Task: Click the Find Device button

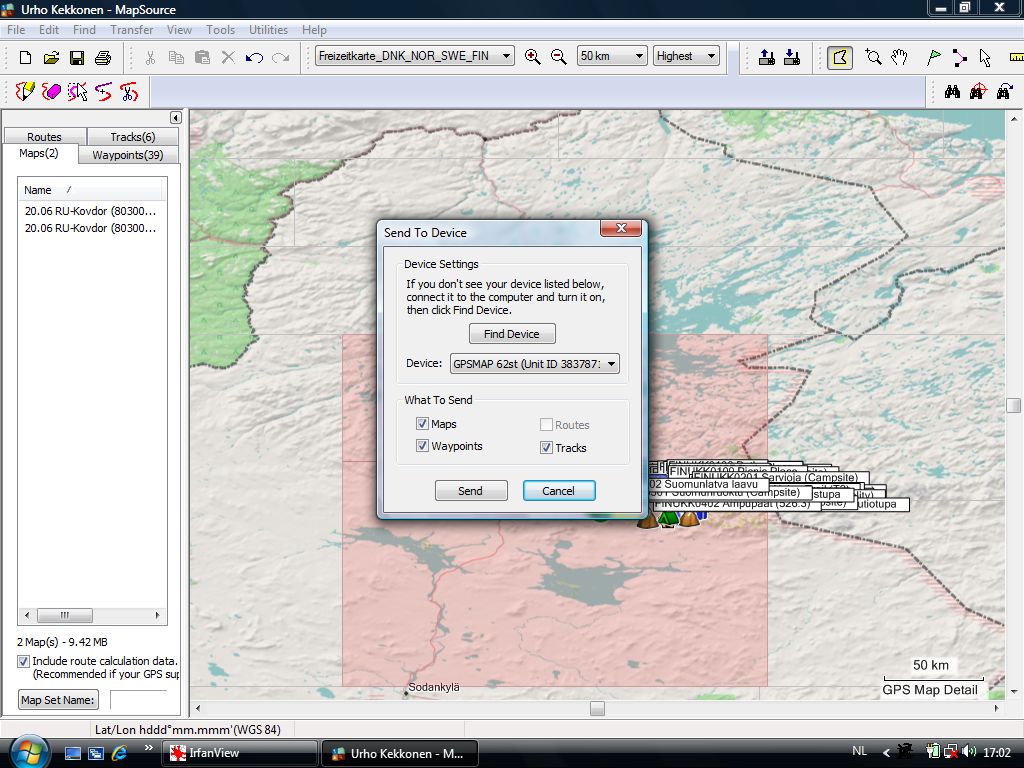Action: tap(512, 334)
